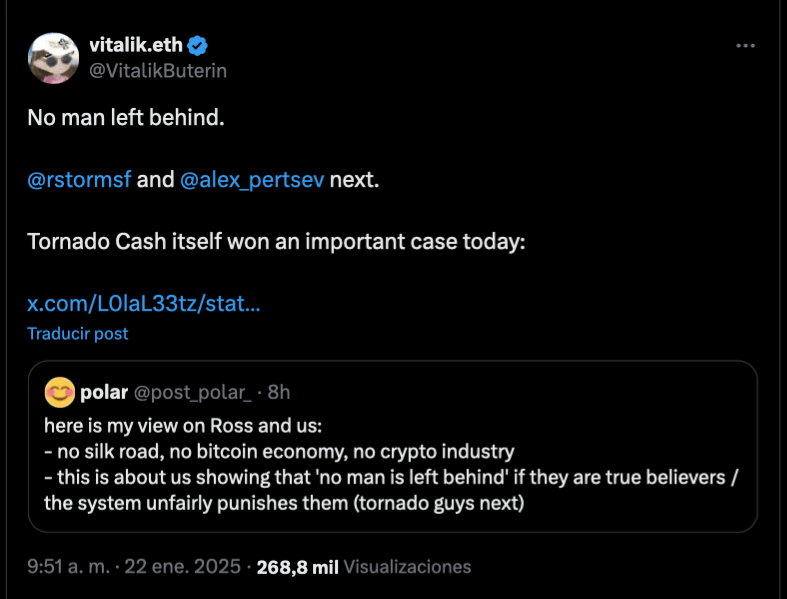Click Traducir post to translate
This screenshot has height=599, width=787.
(x=77, y=333)
